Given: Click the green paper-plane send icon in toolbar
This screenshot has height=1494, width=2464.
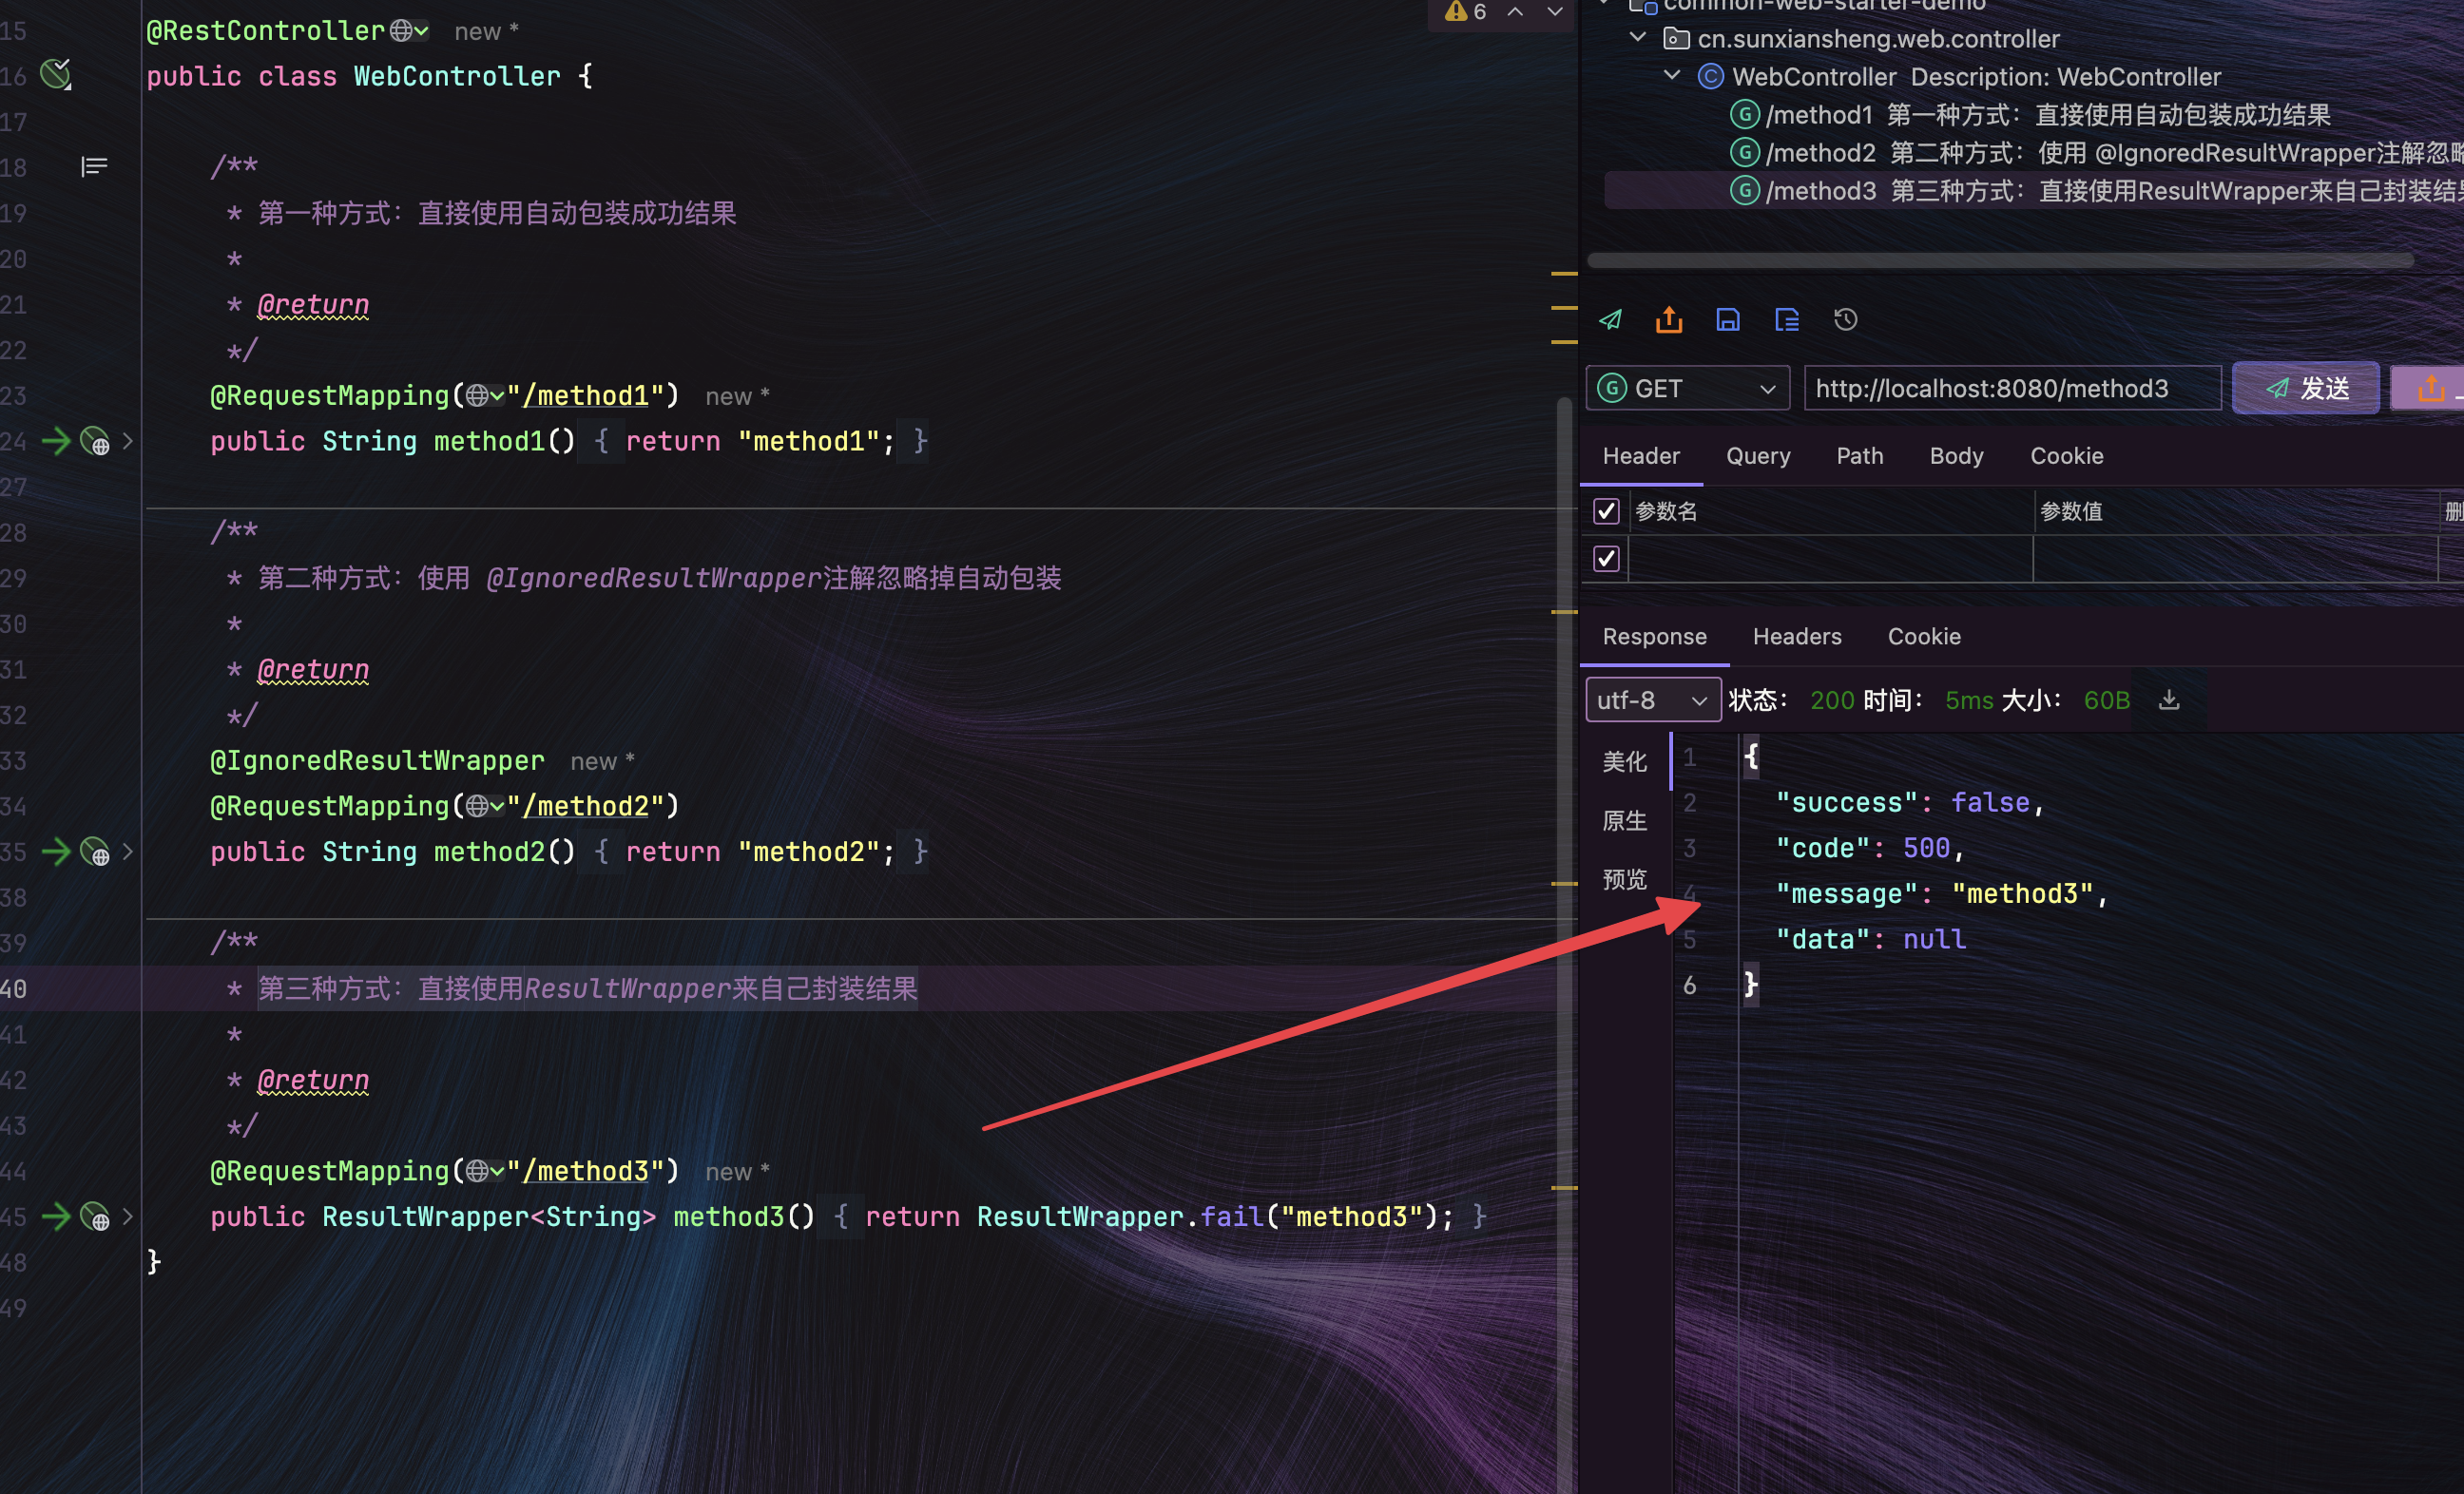Looking at the screenshot, I should tap(1610, 319).
